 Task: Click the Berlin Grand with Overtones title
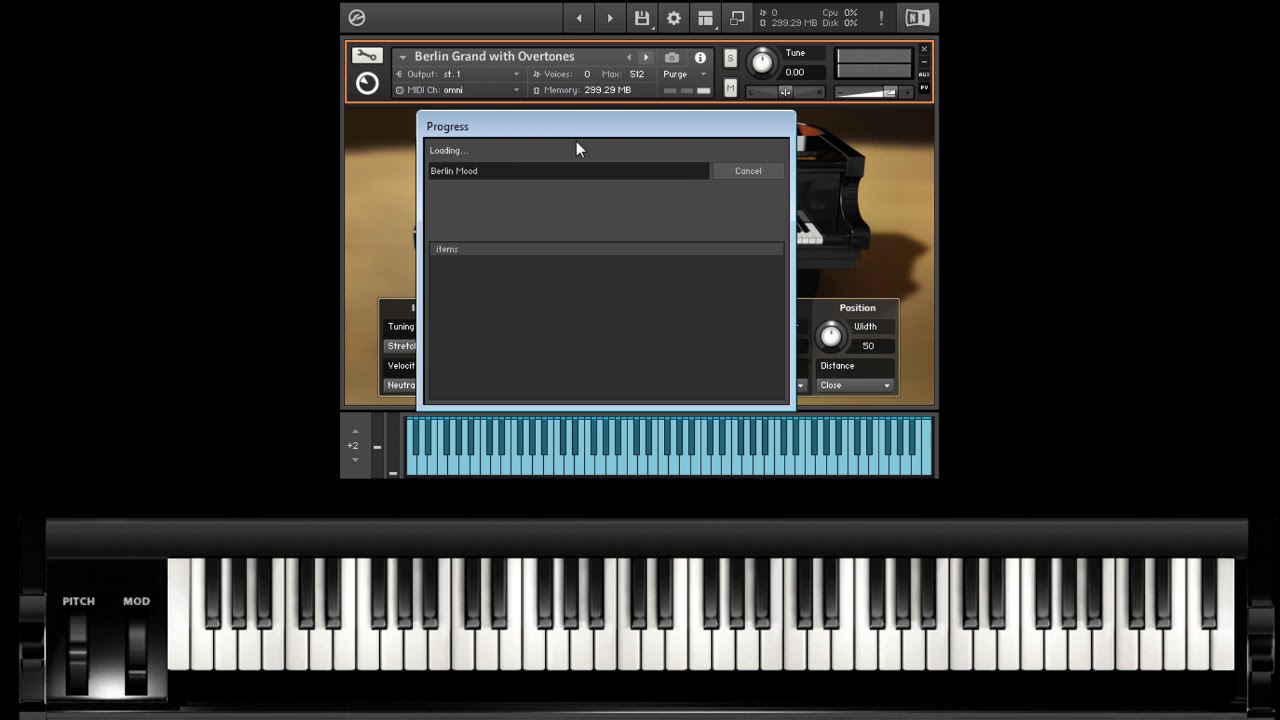click(x=494, y=57)
